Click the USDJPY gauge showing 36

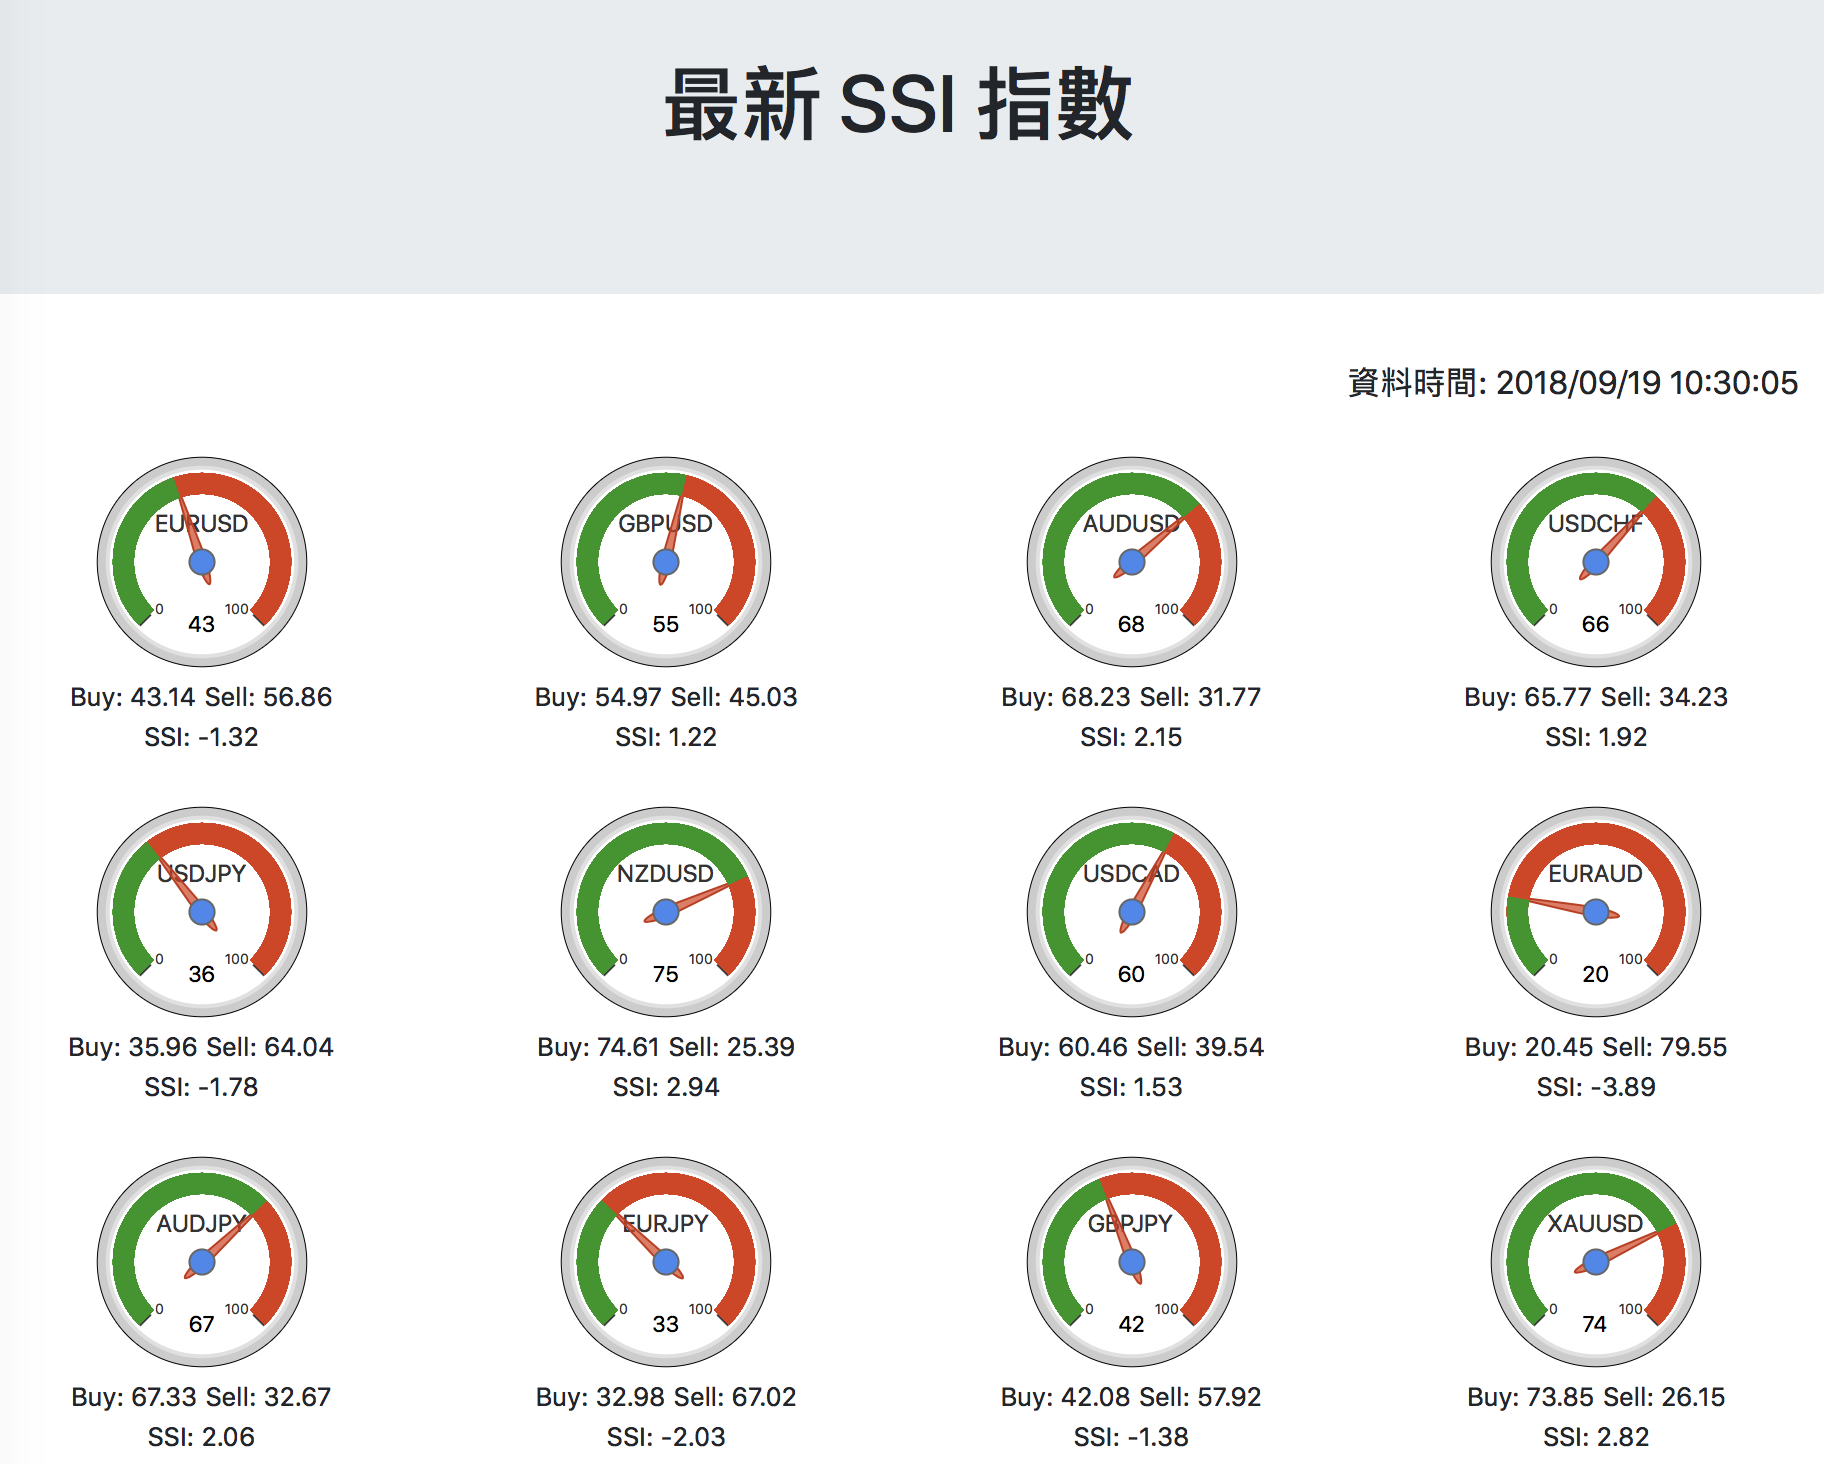click(x=202, y=912)
